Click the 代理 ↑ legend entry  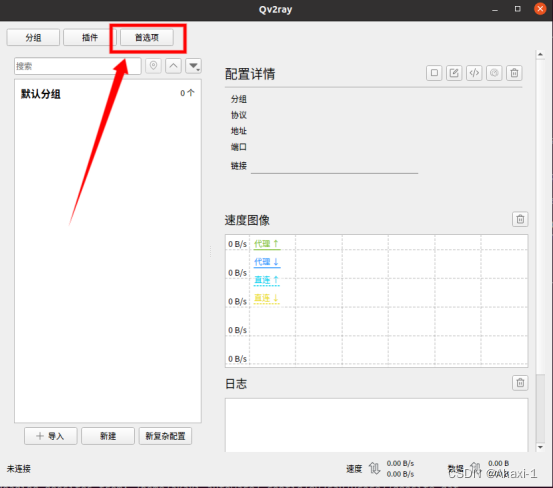[x=267, y=244]
